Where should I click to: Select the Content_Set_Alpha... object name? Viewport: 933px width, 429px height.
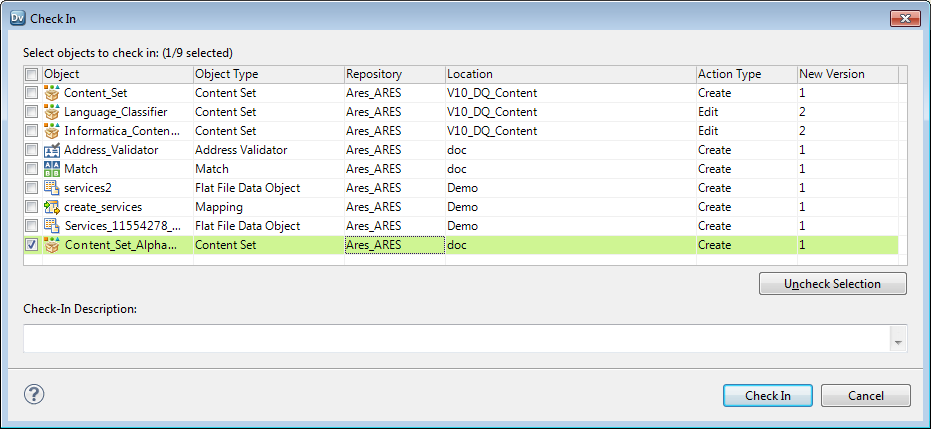(121, 245)
